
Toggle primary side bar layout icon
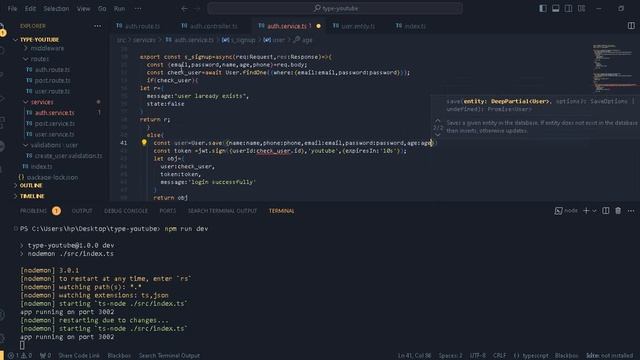[x=542, y=9]
